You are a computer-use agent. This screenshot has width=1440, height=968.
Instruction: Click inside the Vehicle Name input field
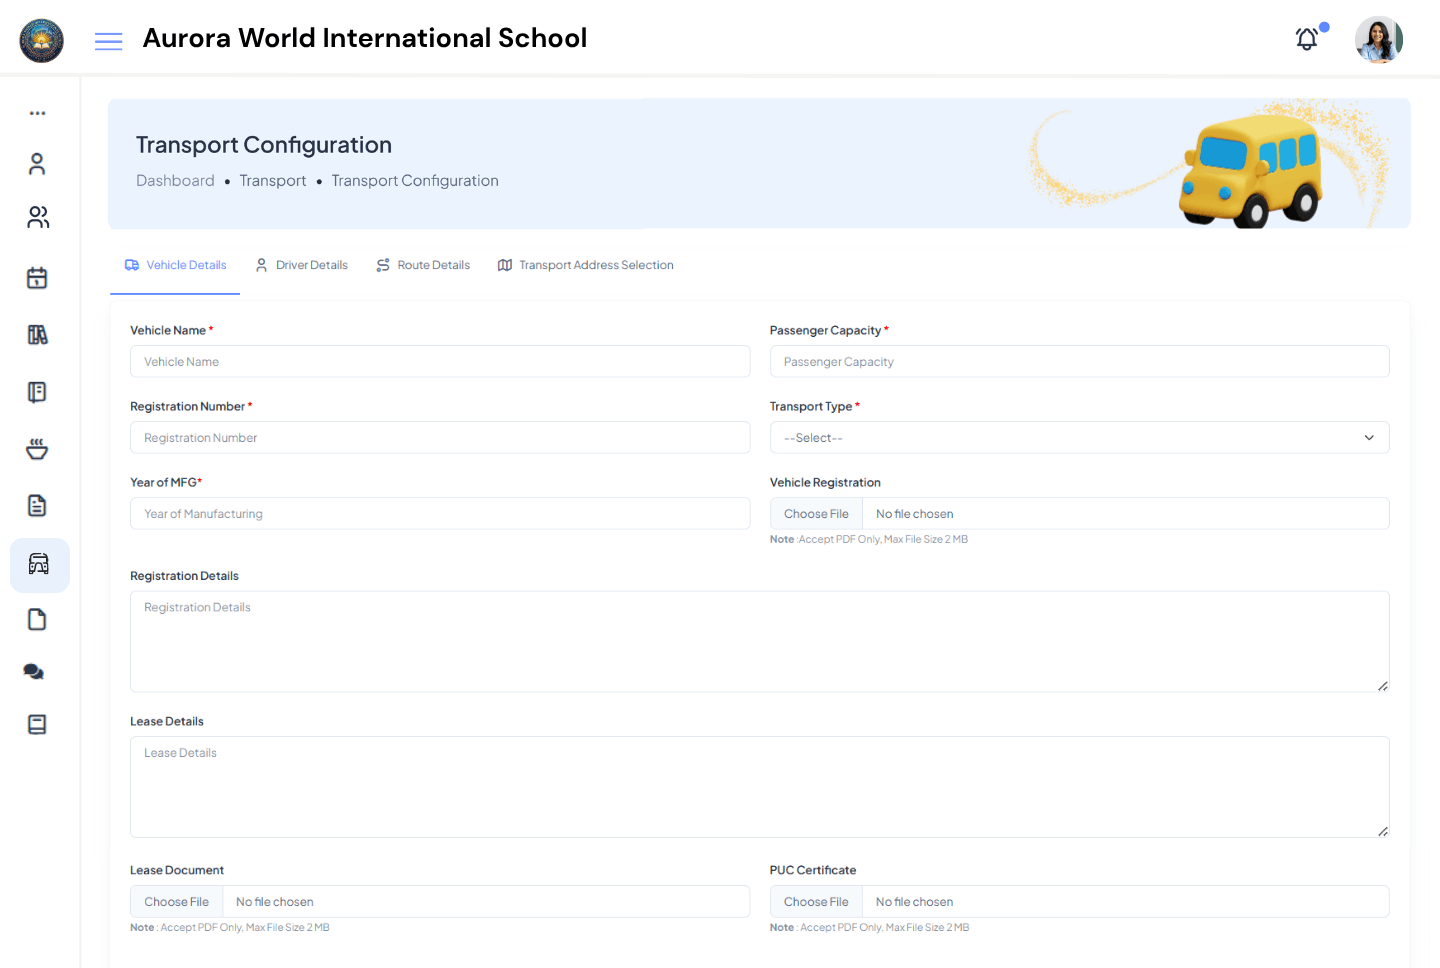440,361
